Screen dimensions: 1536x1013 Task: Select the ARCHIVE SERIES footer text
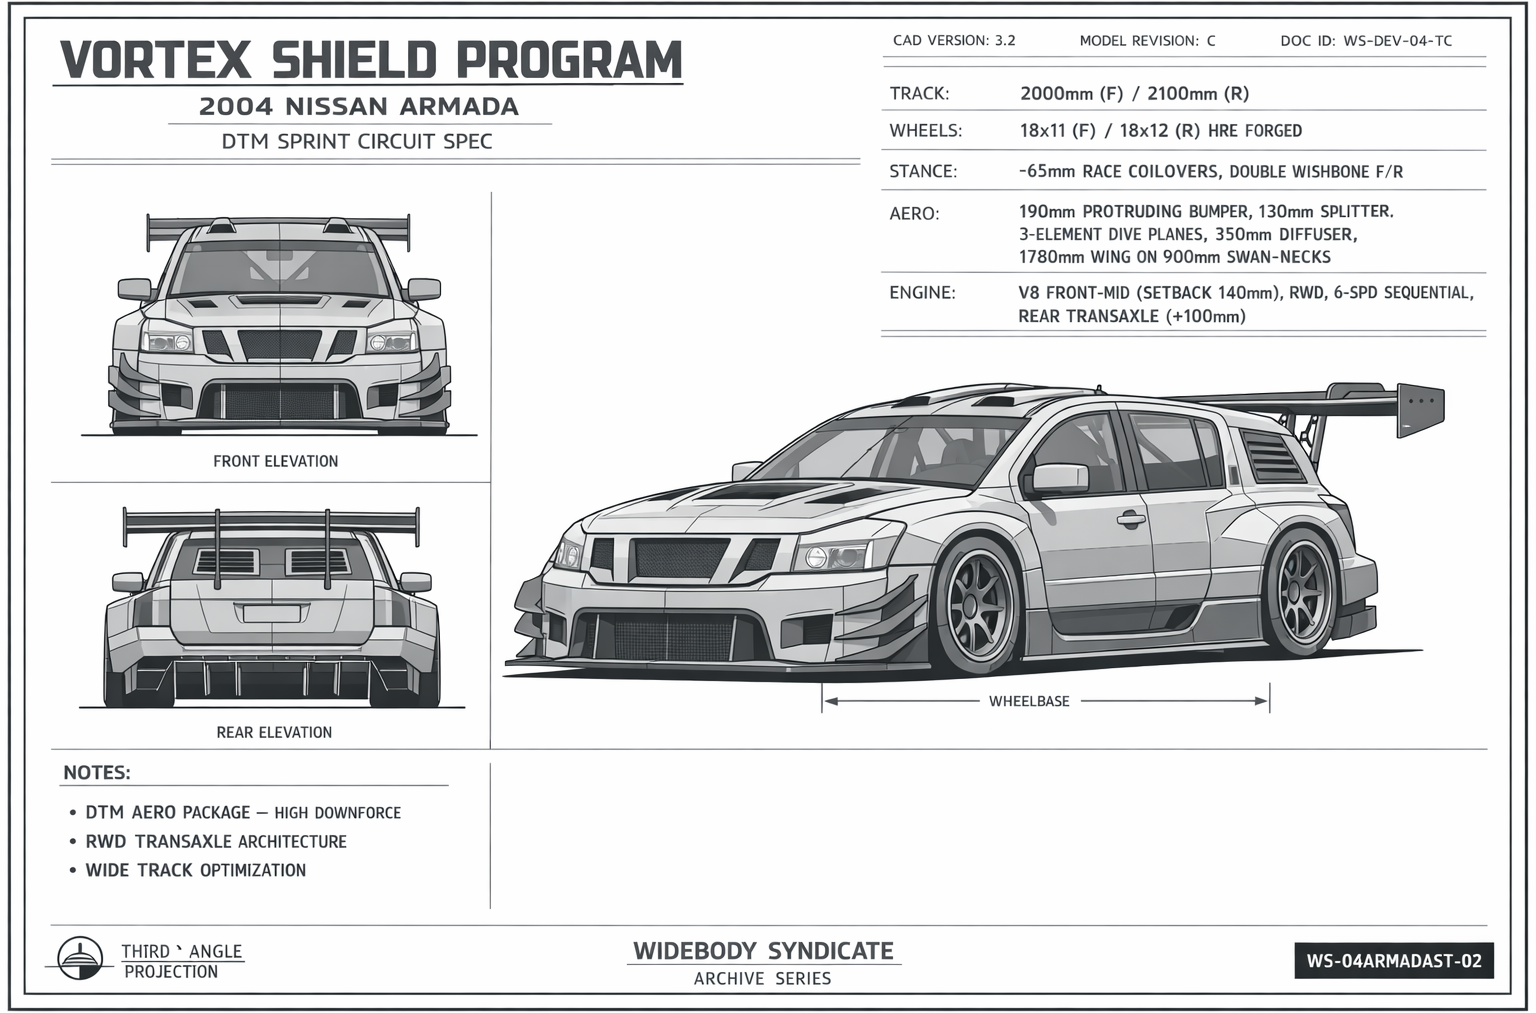coord(763,978)
